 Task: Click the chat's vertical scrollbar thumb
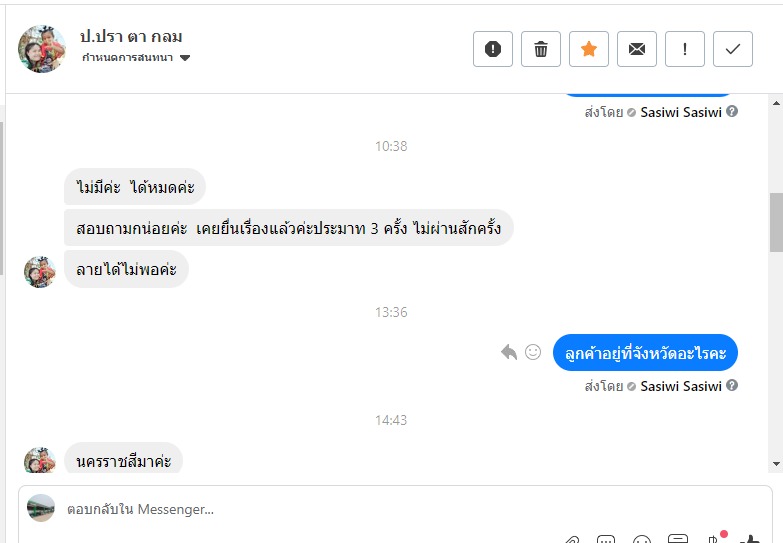tap(775, 222)
